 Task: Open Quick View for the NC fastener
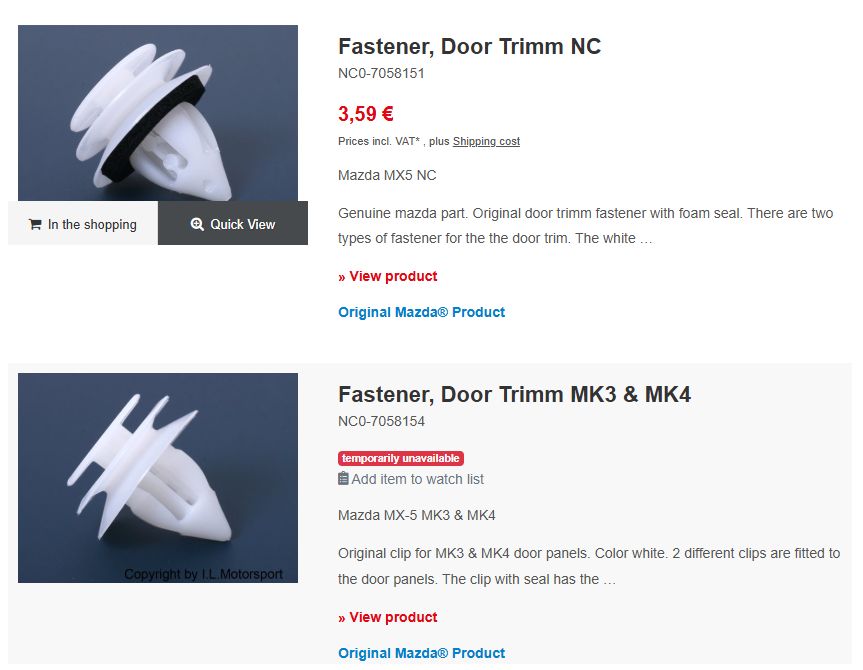coord(233,224)
